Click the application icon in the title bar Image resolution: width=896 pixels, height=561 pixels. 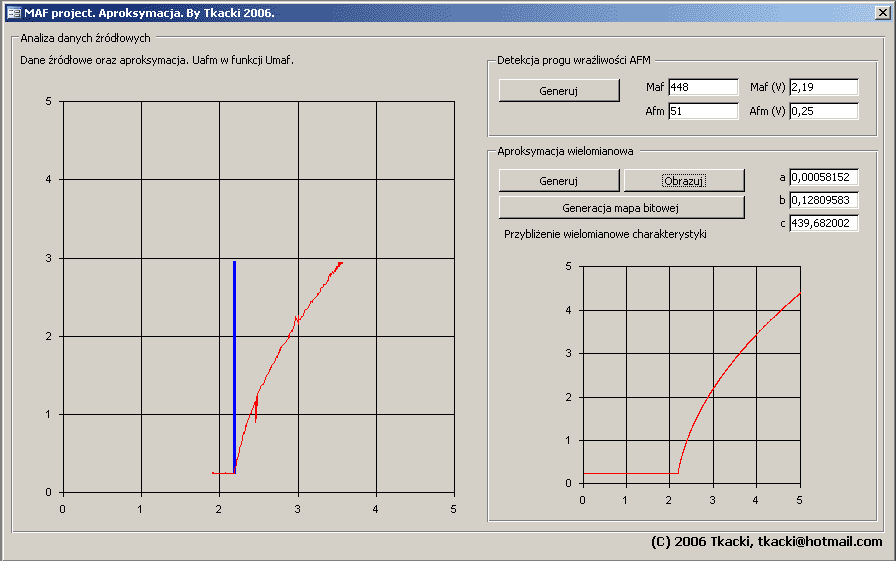tap(14, 12)
